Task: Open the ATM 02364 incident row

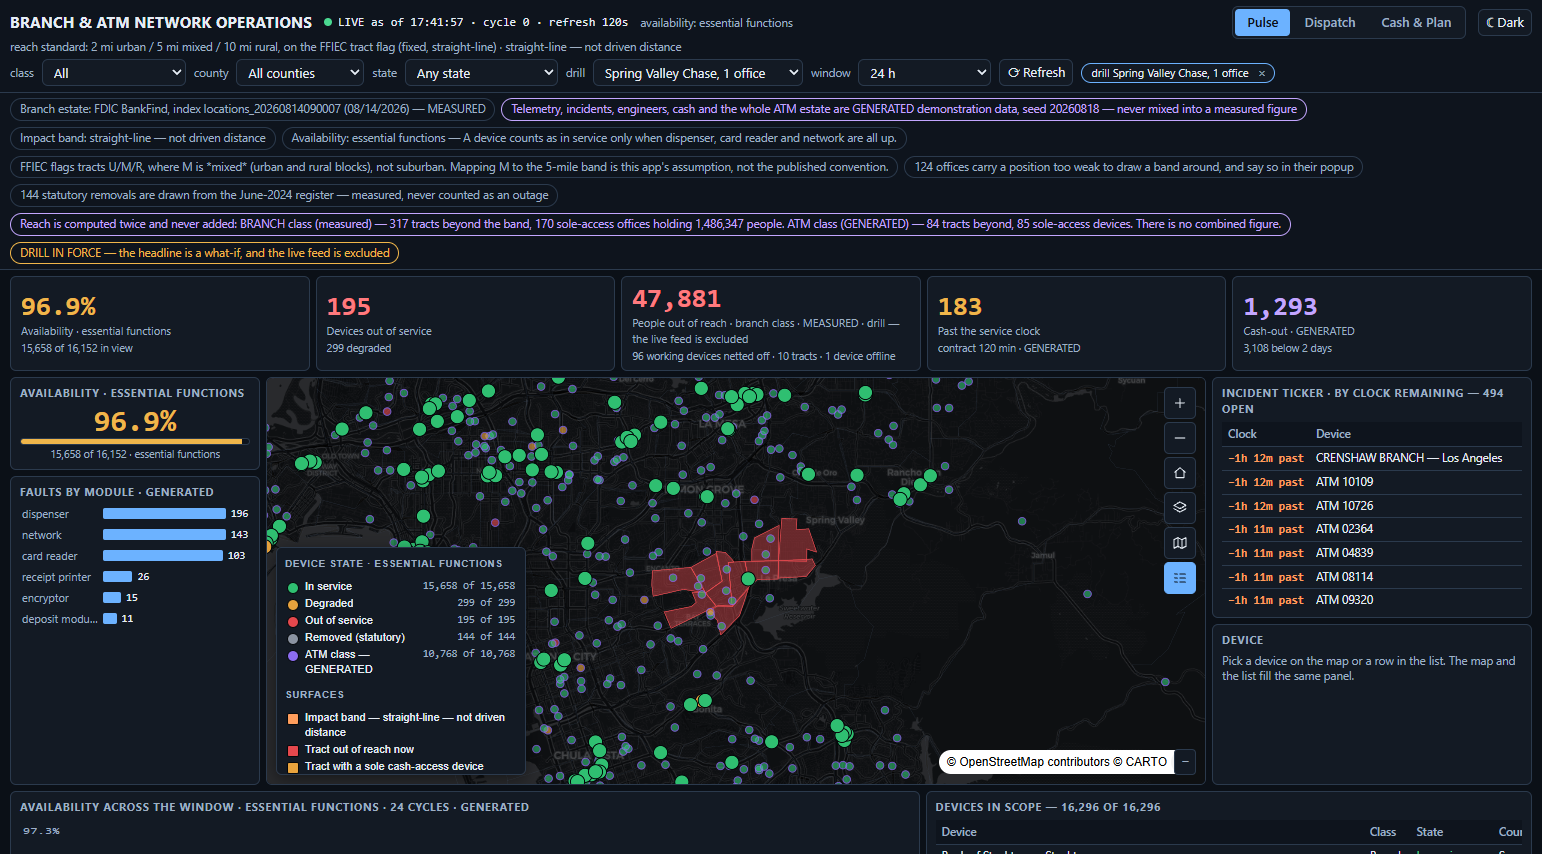Action: 1371,529
